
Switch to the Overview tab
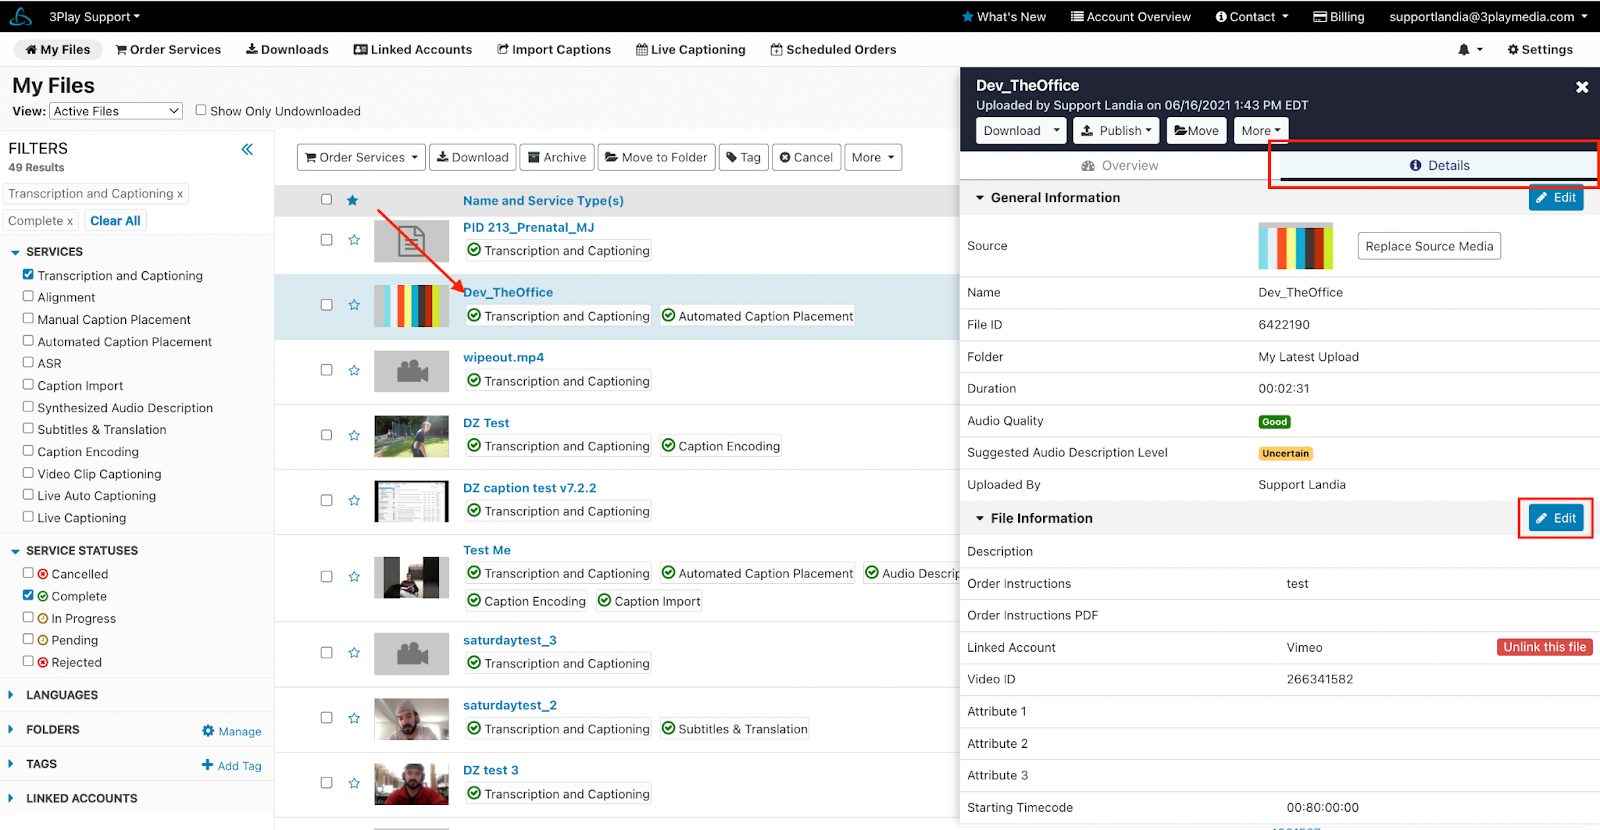click(1119, 166)
